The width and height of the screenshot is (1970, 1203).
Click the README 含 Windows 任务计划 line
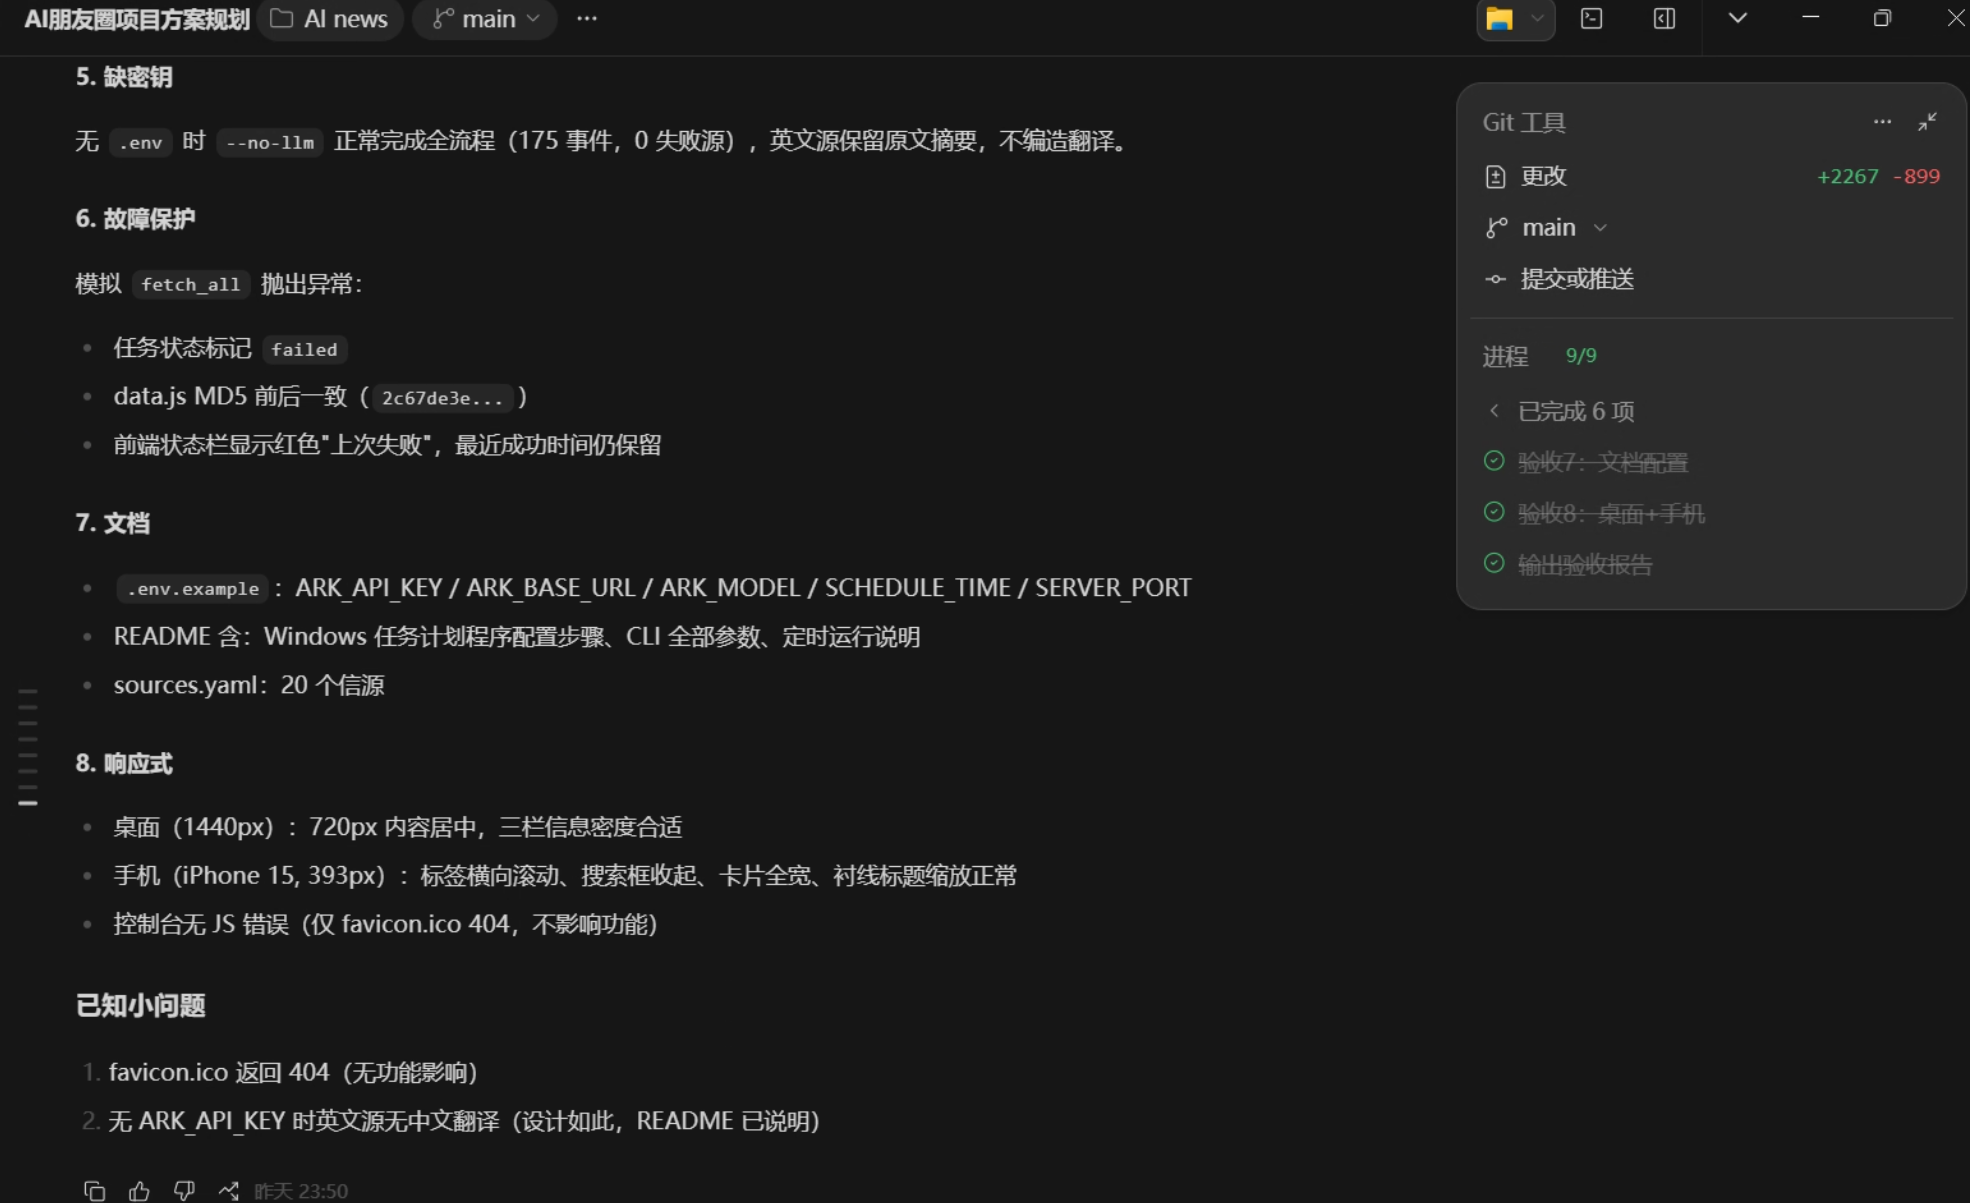(x=517, y=637)
